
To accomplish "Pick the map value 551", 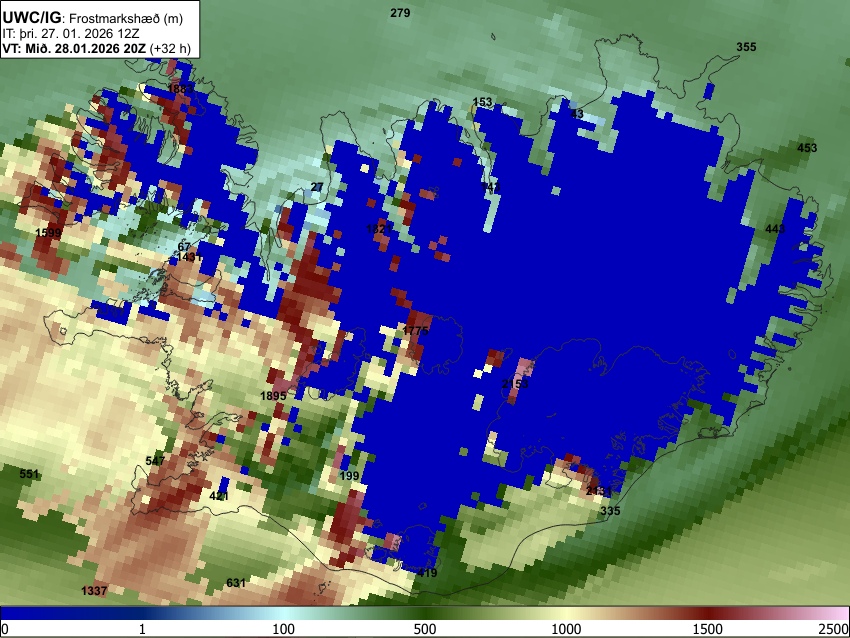I will click(29, 474).
